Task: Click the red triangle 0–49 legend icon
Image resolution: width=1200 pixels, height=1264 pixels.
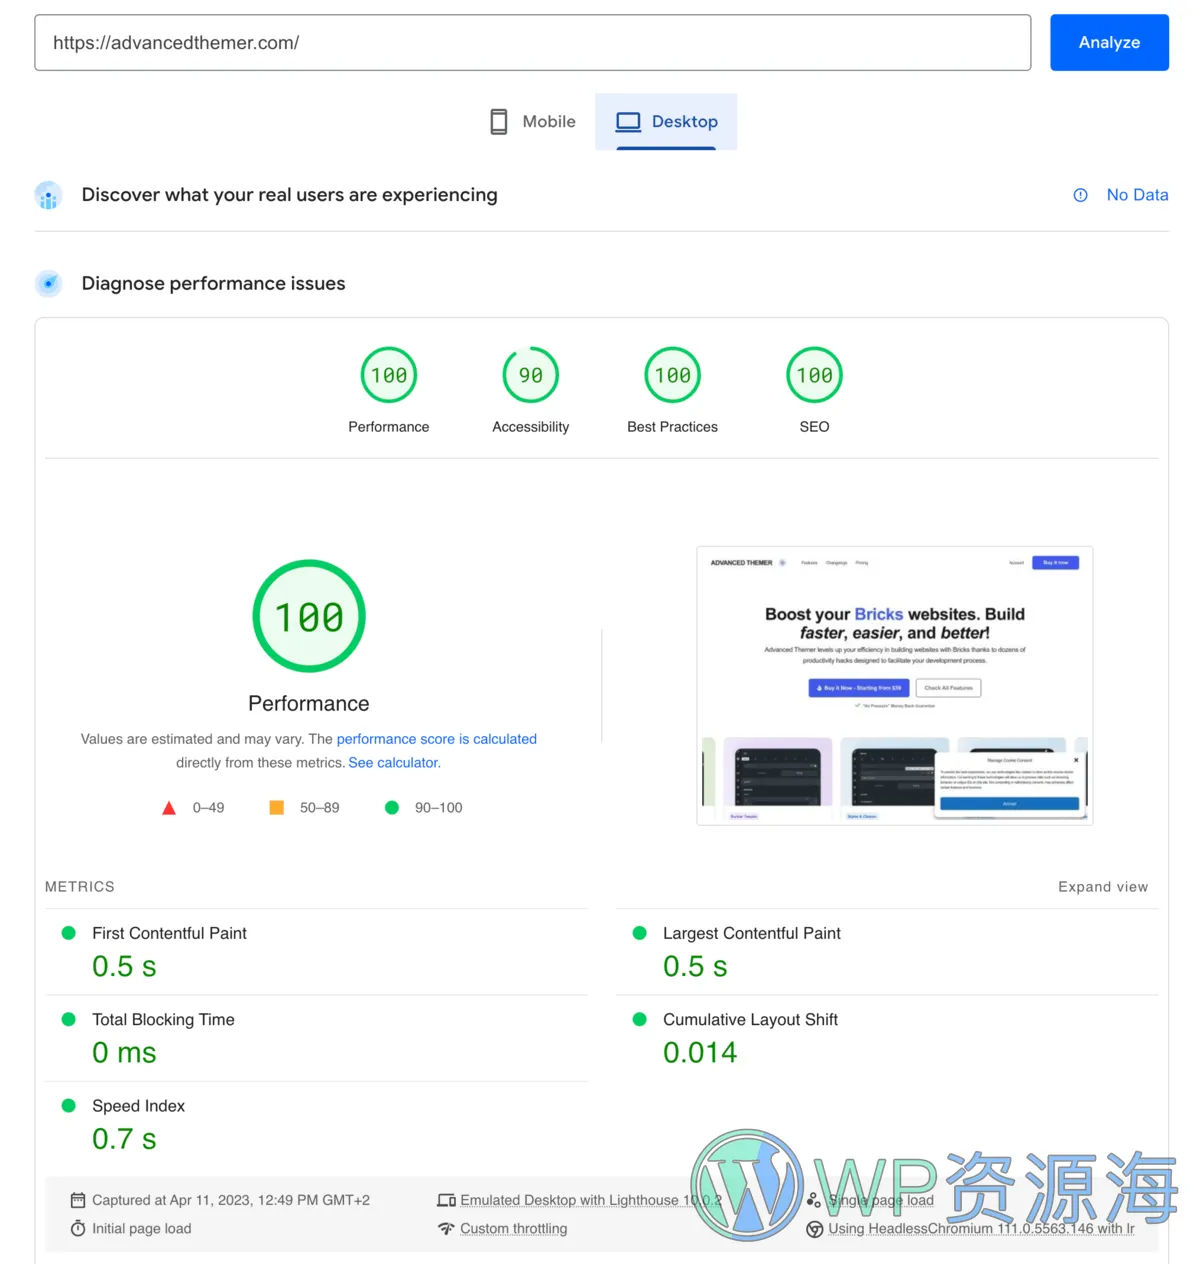Action: click(169, 808)
